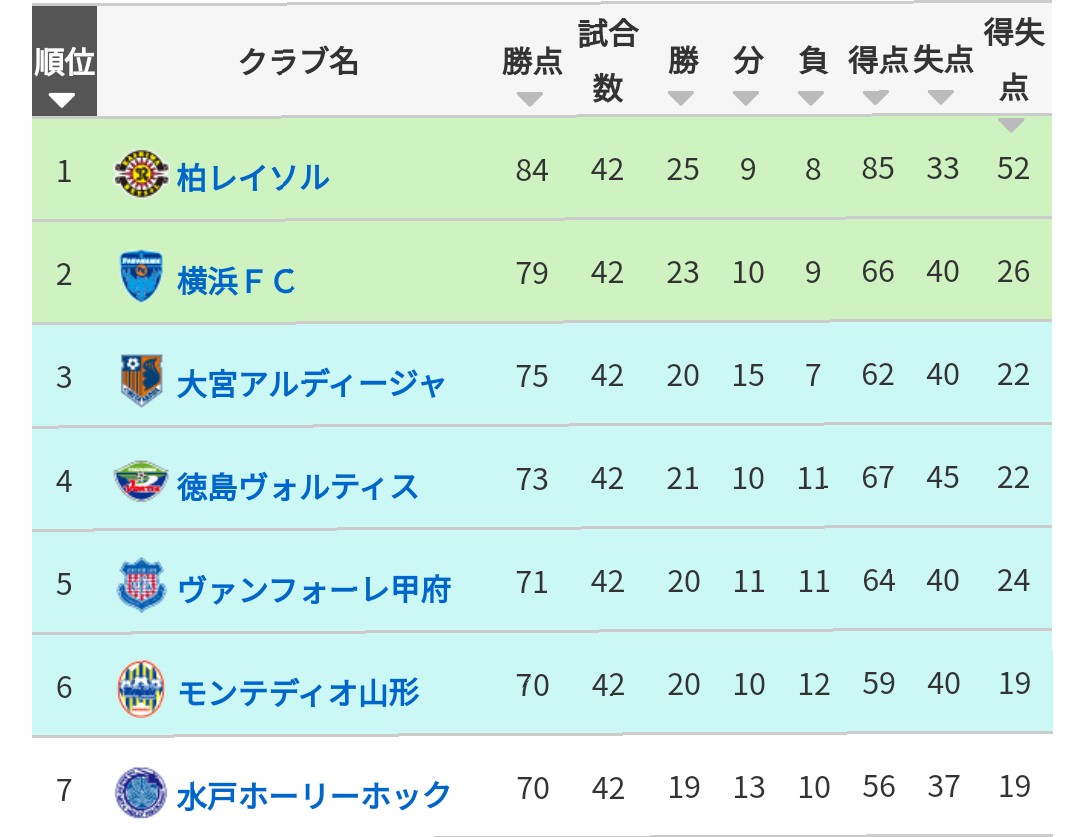Viewport: 1080px width, 837px height.
Task: Click the Kashiwa Reysol club crest
Action: (141, 174)
